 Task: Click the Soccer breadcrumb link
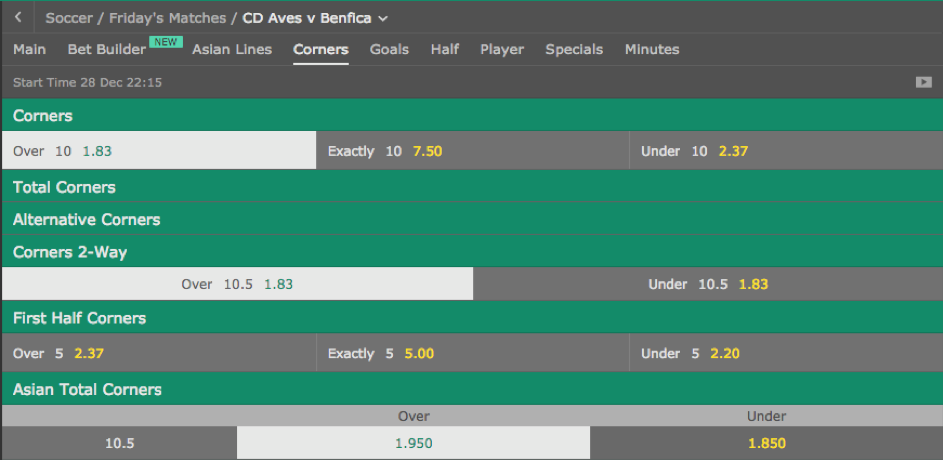coord(71,18)
